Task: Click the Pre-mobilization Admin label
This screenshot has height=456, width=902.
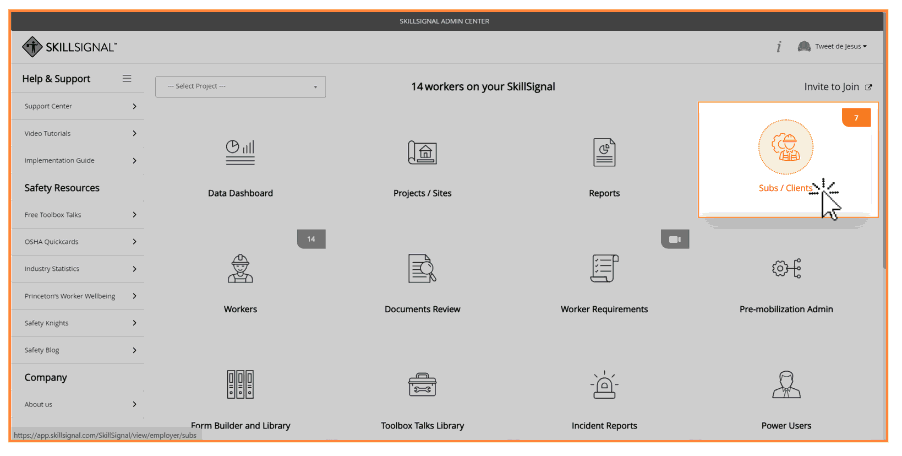Action: pyautogui.click(x=786, y=309)
